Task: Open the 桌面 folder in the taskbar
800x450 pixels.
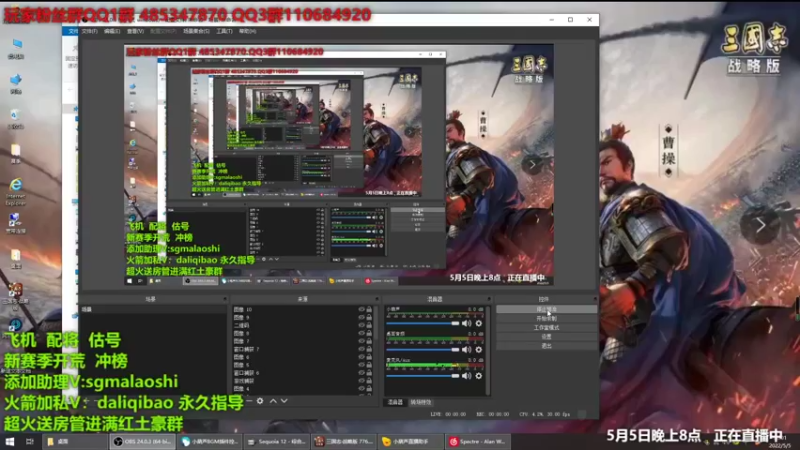Action: tap(74, 441)
